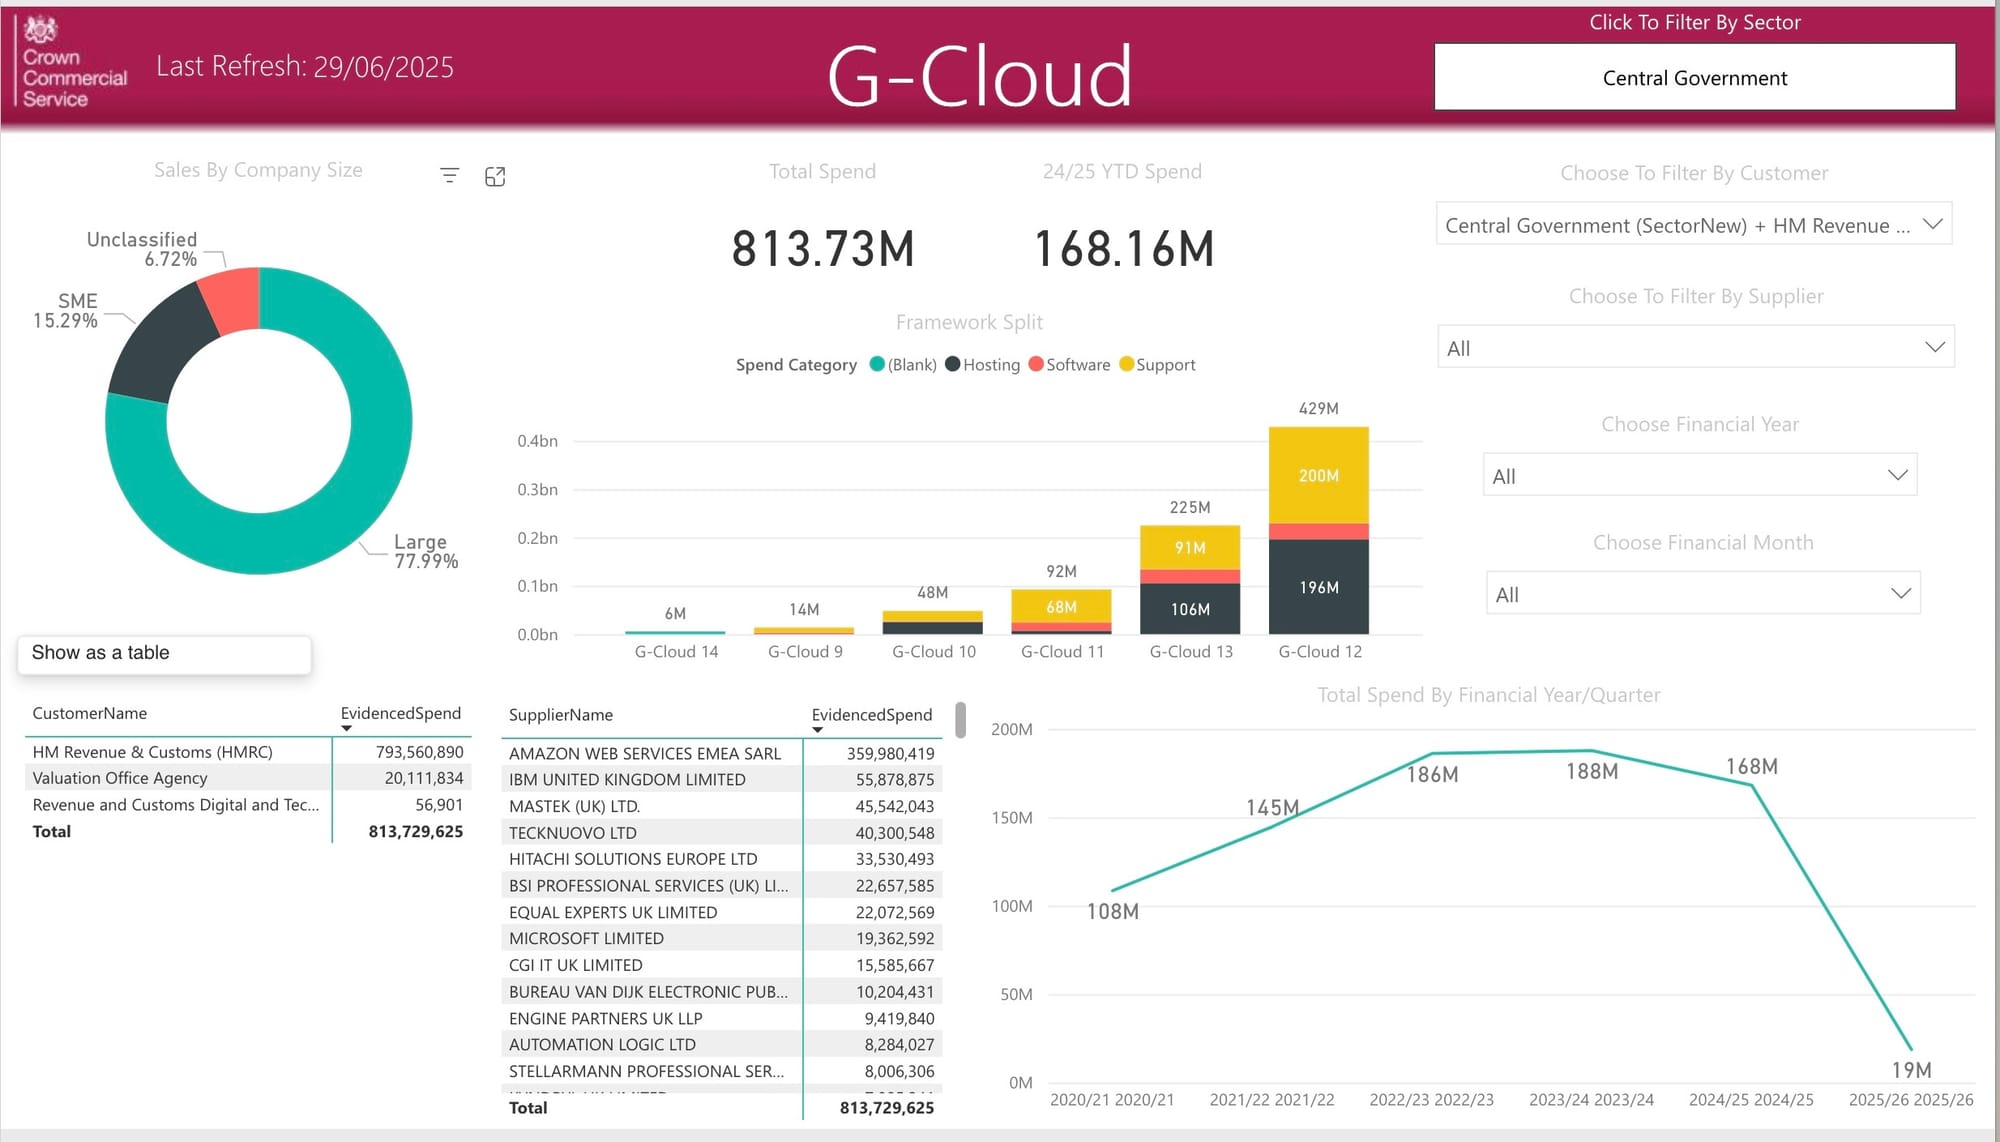
Task: Click EvidencedSpend sort arrow in supplier table
Action: click(817, 730)
